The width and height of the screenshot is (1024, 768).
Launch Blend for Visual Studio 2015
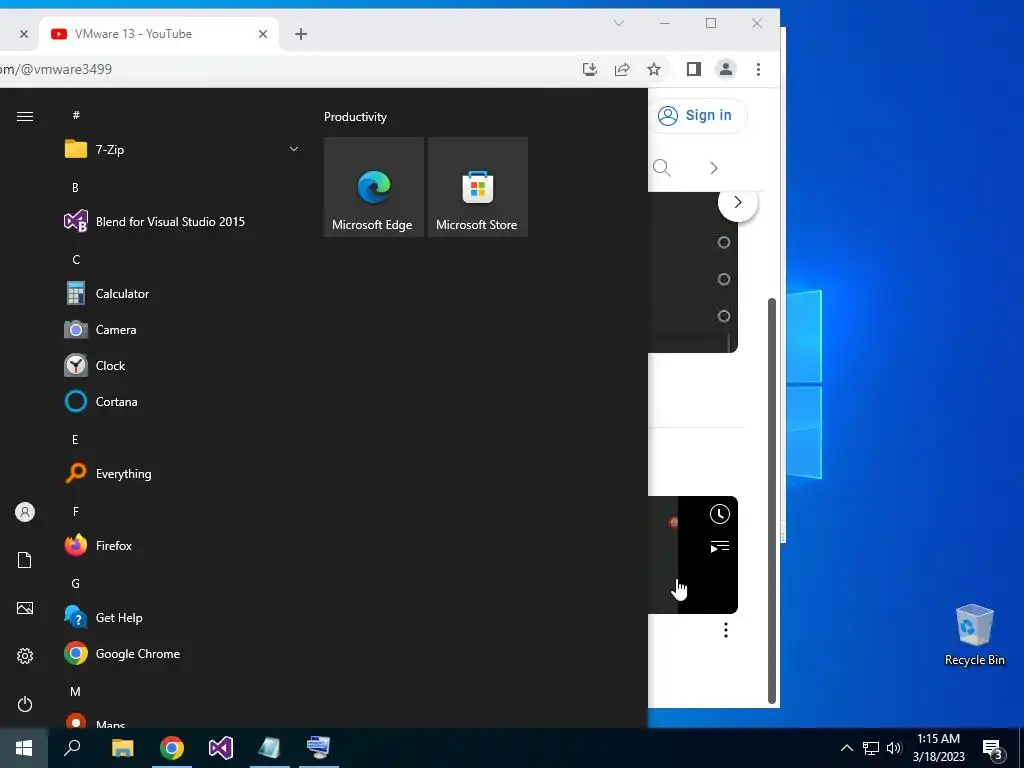182,221
